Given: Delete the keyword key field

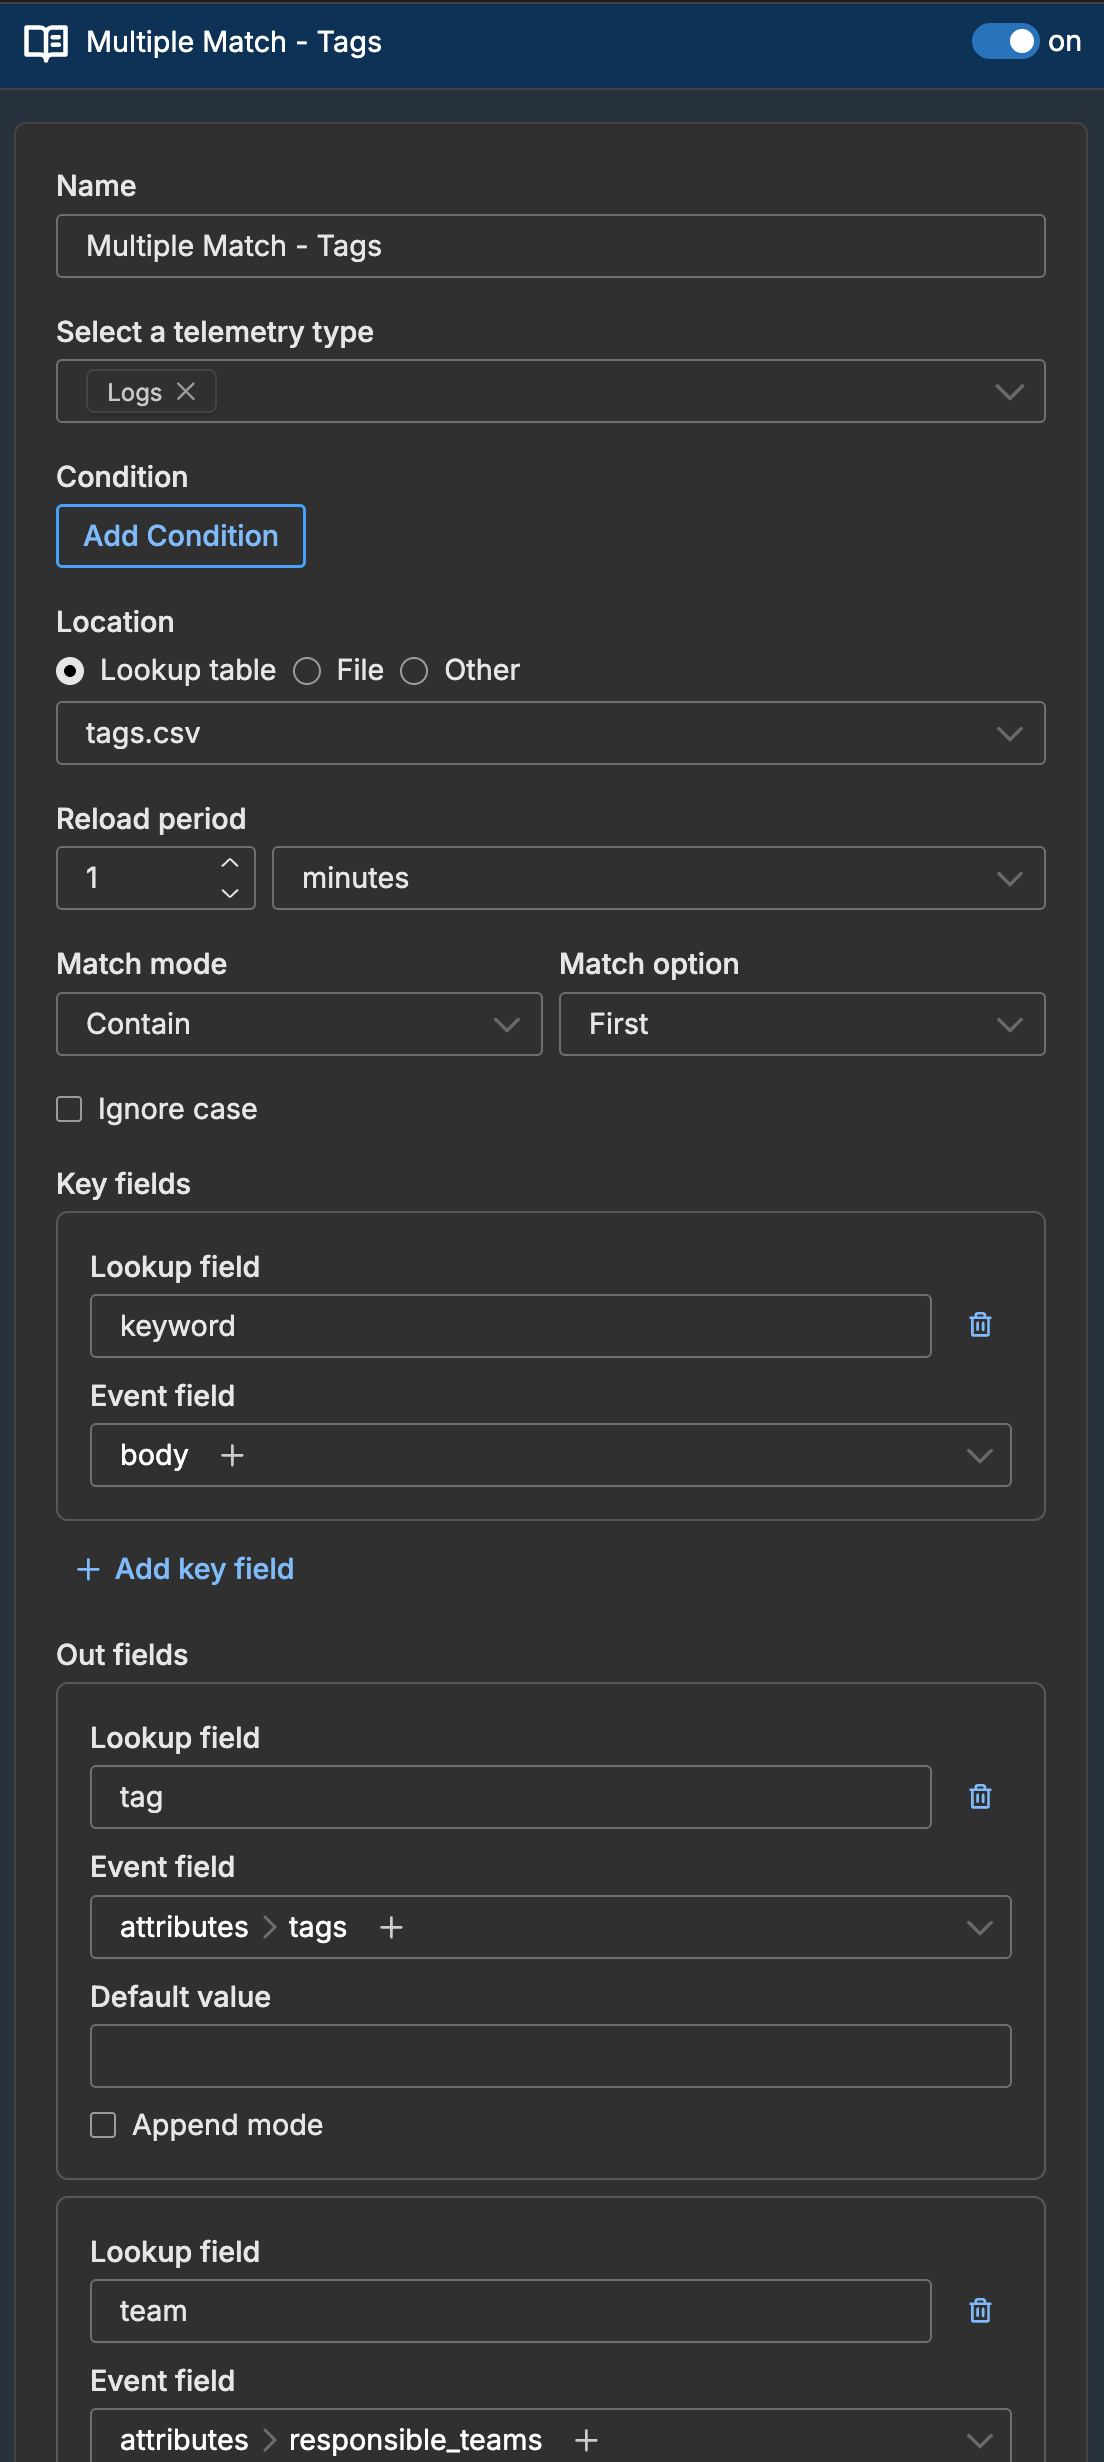Looking at the screenshot, I should pos(981,1325).
